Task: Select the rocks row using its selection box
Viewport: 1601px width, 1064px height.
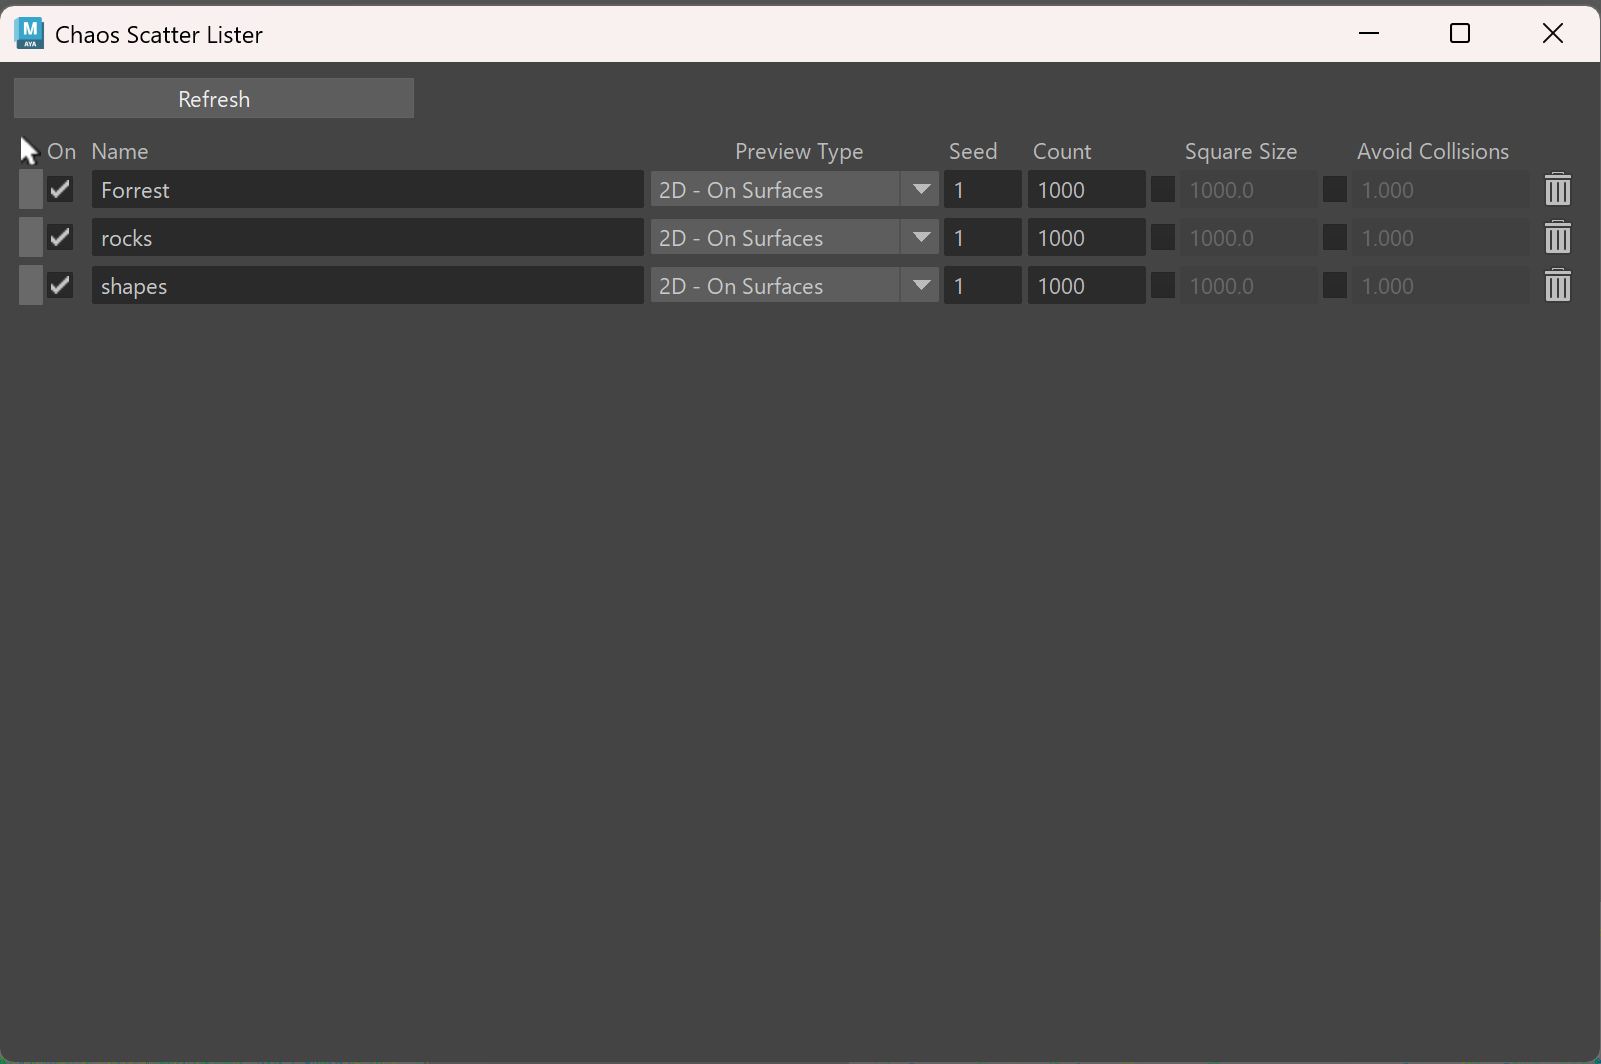Action: tap(31, 238)
